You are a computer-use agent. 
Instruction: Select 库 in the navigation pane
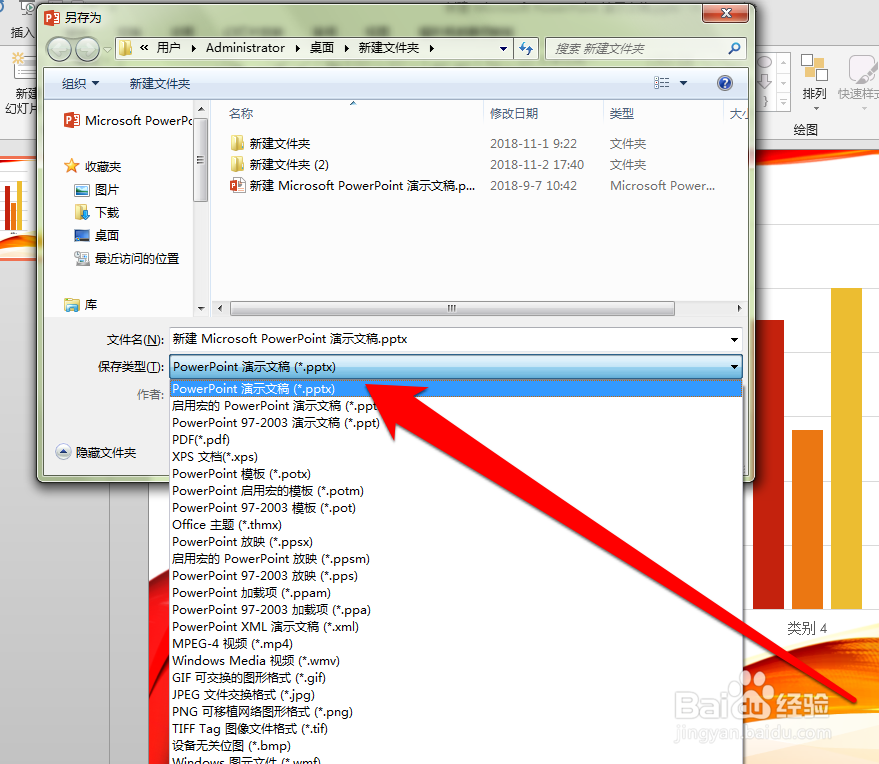tap(81, 304)
